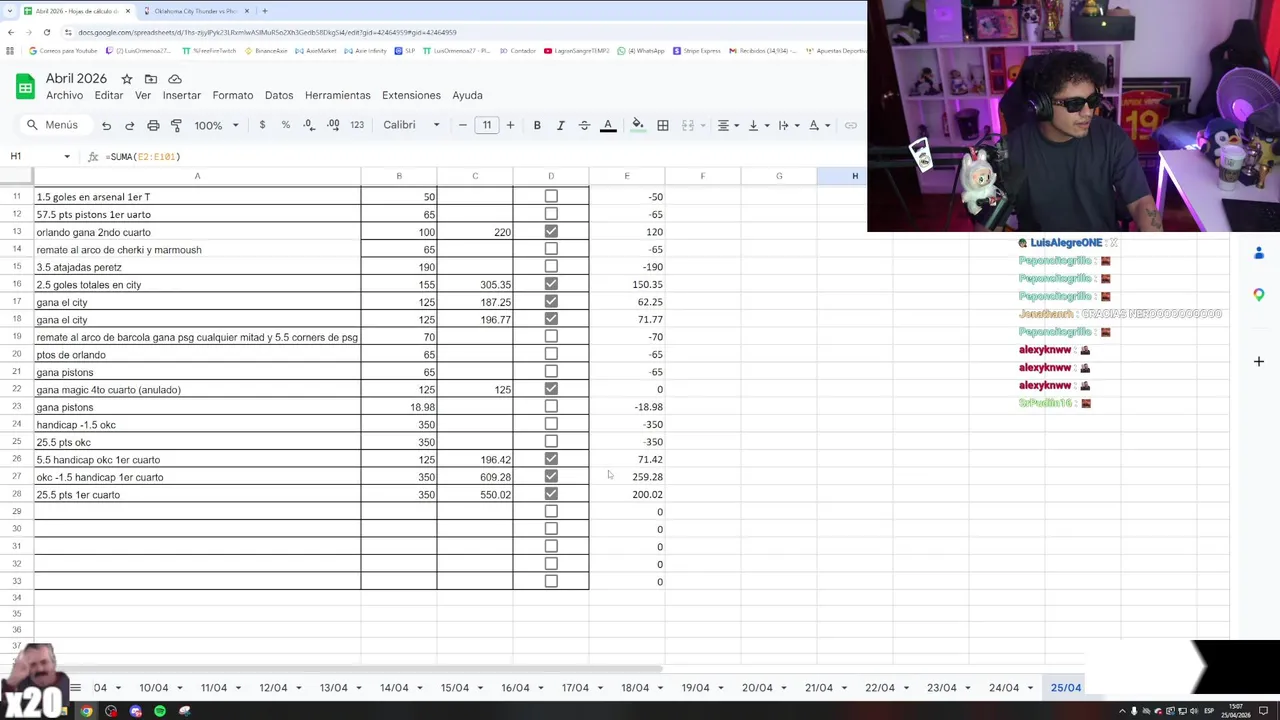Star the Abril 2026 document

click(x=127, y=79)
